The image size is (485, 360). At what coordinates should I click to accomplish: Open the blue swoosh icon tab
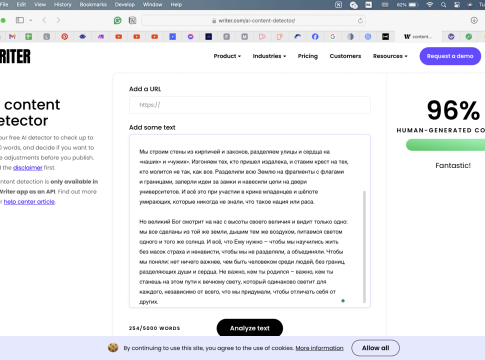pyautogui.click(x=297, y=37)
